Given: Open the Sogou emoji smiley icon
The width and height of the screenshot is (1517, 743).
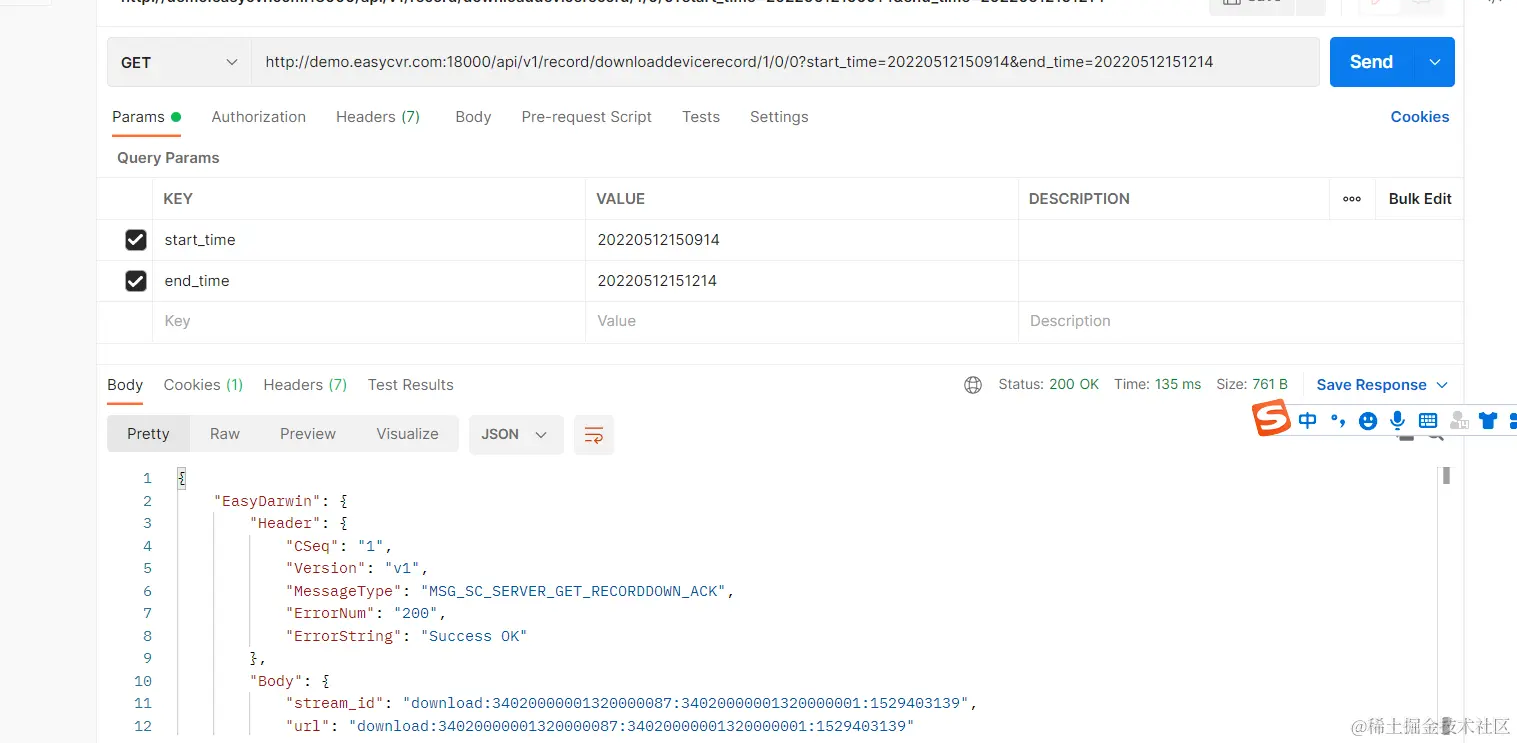Looking at the screenshot, I should (x=1368, y=421).
